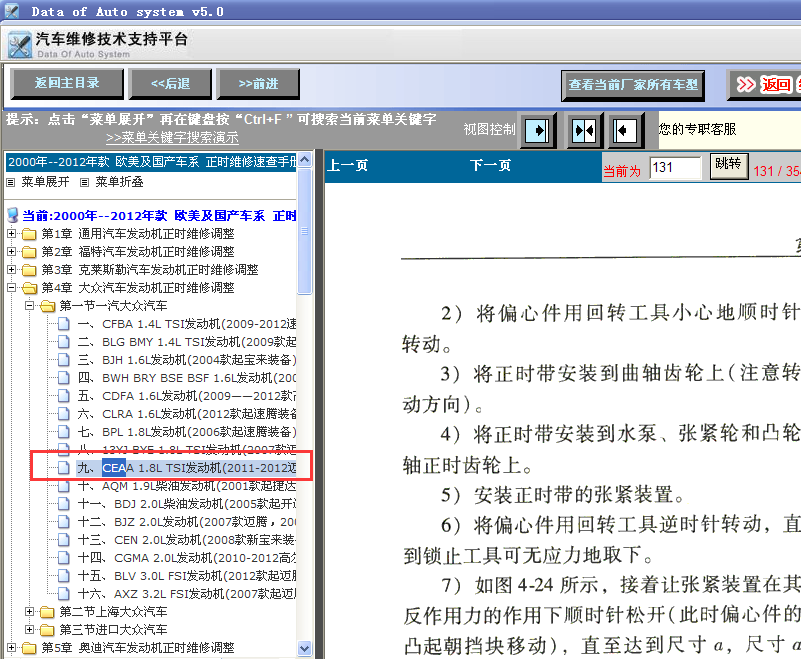Click document icon of CLRA 1.6L
The height and width of the screenshot is (659, 801).
pos(64,414)
